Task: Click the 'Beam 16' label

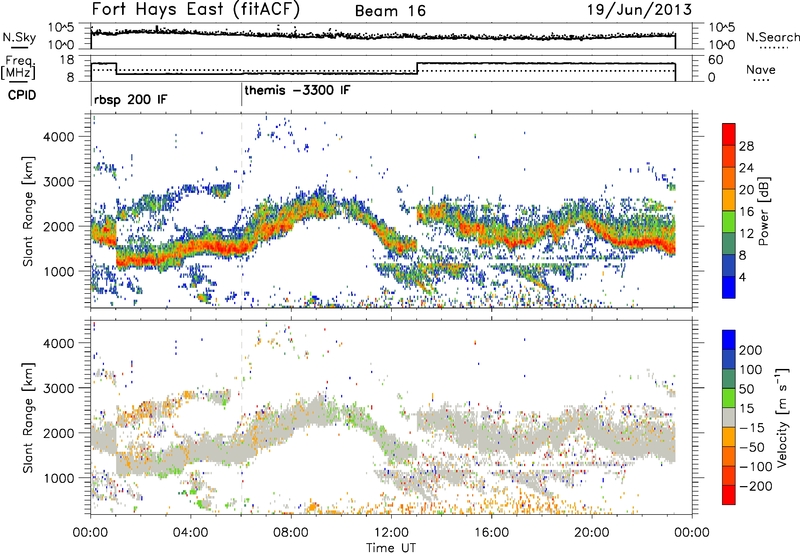Action: point(390,11)
